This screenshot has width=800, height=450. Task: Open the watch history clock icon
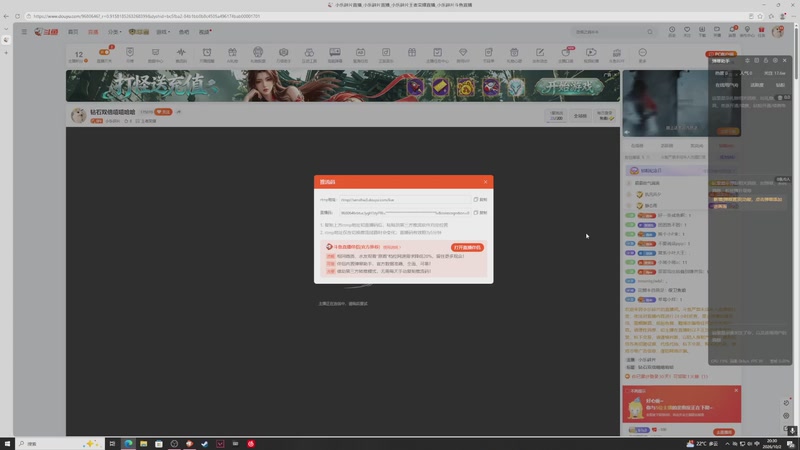(672, 30)
